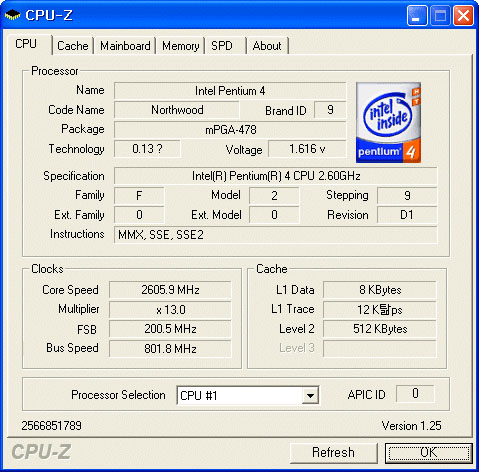Viewport: 479px width, 472px height.
Task: Click the Code Name value Northwood
Action: point(177,110)
